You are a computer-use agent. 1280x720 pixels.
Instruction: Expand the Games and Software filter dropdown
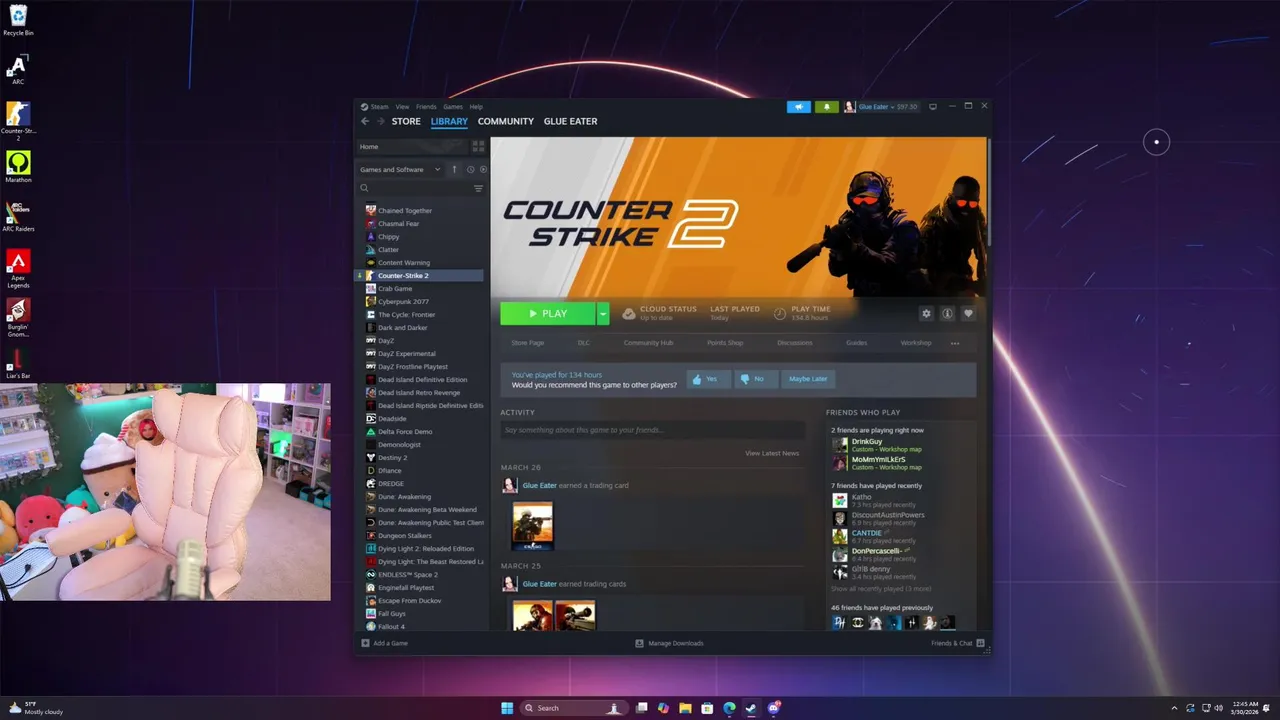pyautogui.click(x=400, y=169)
